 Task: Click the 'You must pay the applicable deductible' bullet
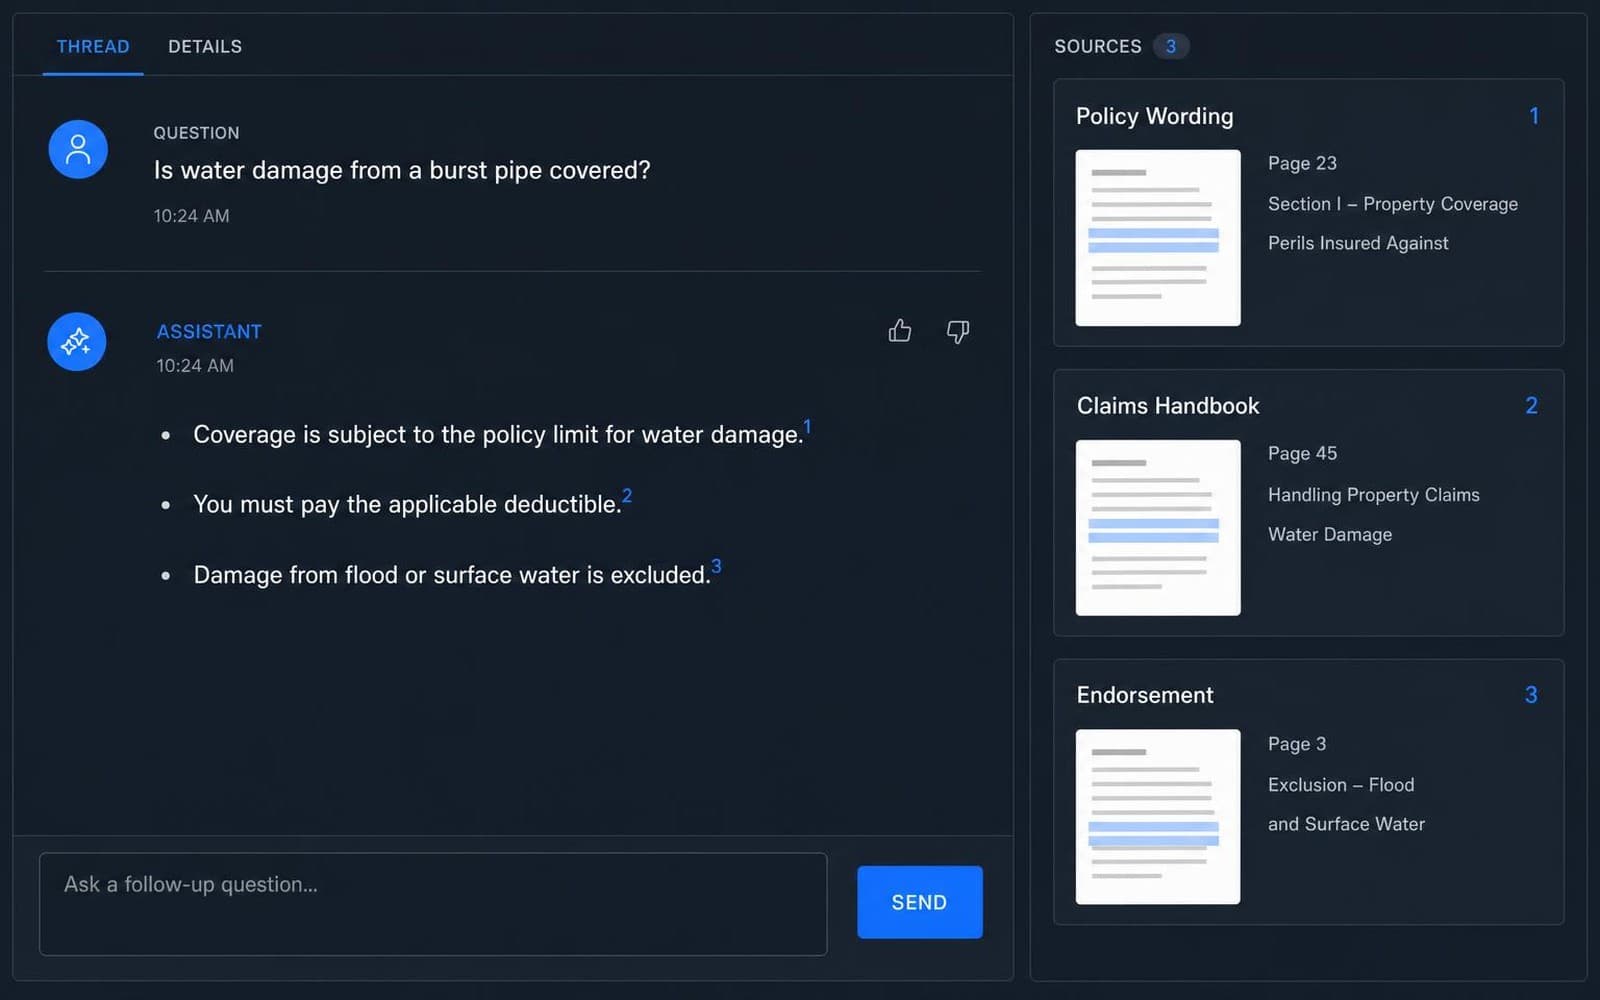pos(407,504)
